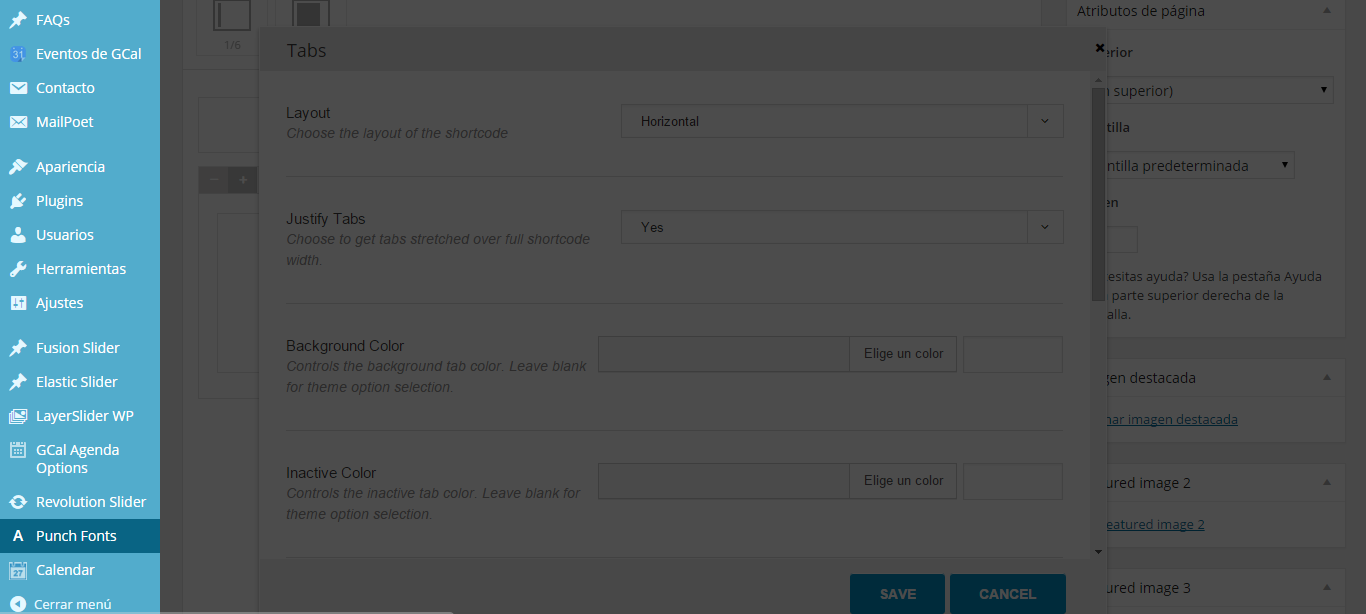
Task: Open Plugins menu item
Action: (x=80, y=201)
